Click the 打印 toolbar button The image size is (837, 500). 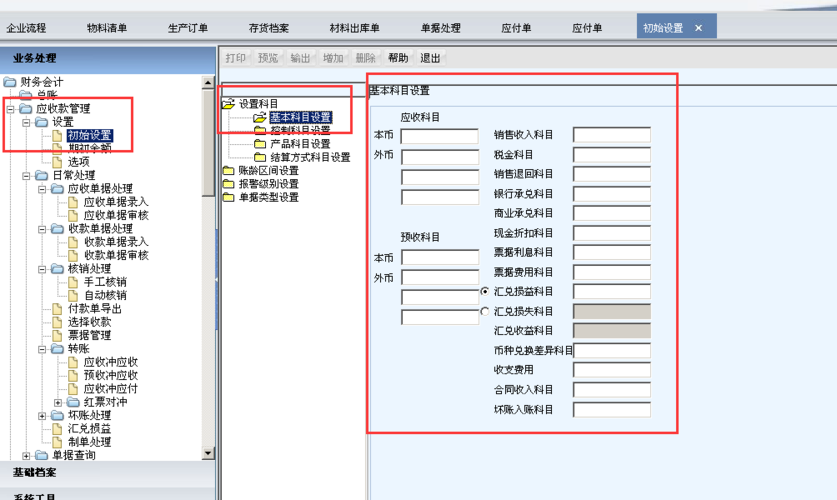click(x=235, y=58)
